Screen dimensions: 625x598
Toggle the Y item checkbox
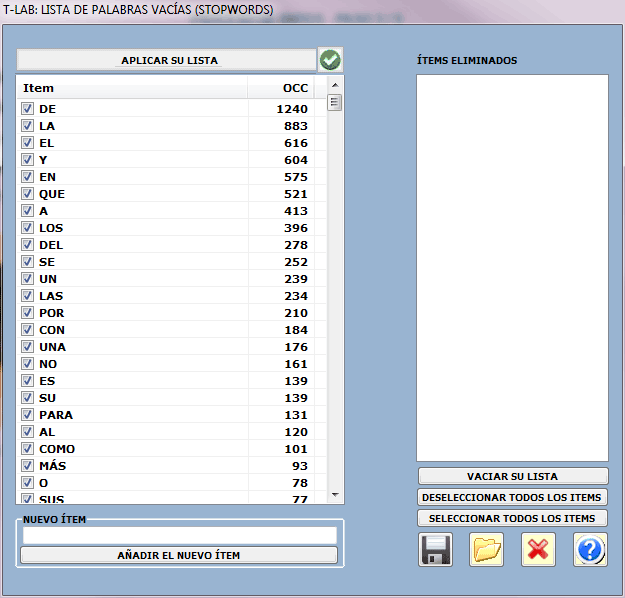click(28, 160)
